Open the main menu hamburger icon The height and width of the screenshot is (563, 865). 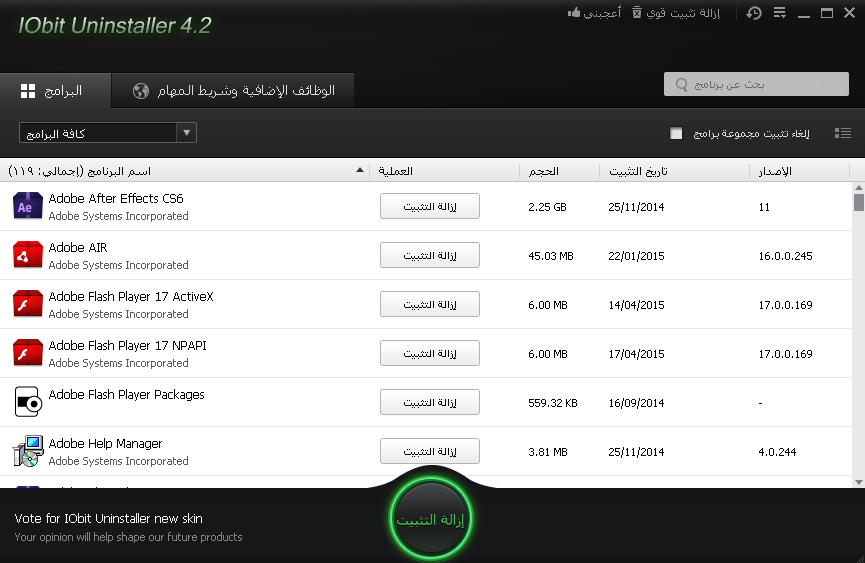pos(779,12)
